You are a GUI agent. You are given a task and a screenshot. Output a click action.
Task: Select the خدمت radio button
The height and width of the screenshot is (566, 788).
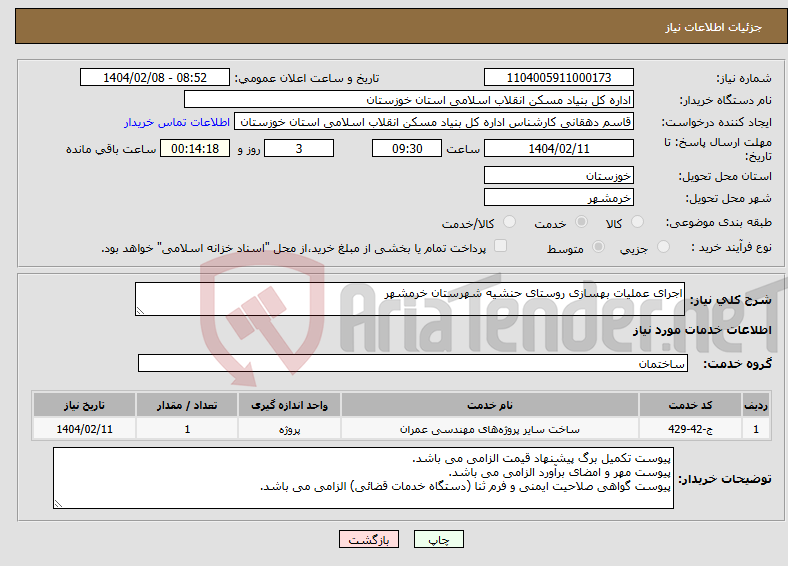tap(581, 222)
